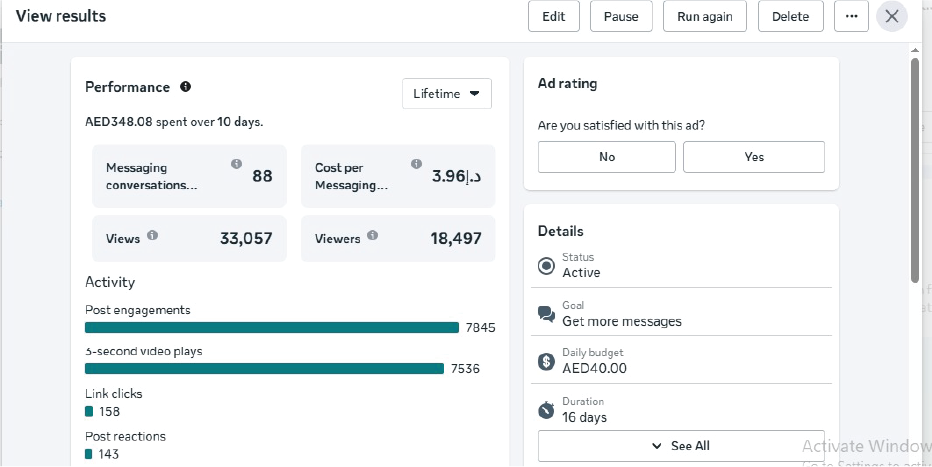Click the Edit button

553,17
